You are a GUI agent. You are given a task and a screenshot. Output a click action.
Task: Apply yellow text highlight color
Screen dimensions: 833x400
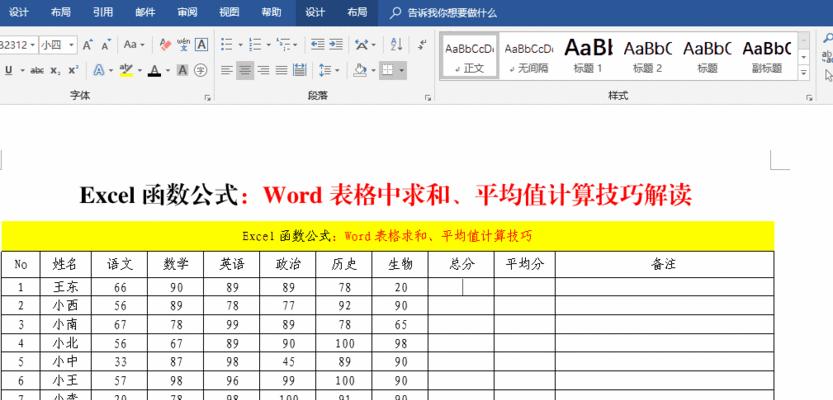[126, 70]
